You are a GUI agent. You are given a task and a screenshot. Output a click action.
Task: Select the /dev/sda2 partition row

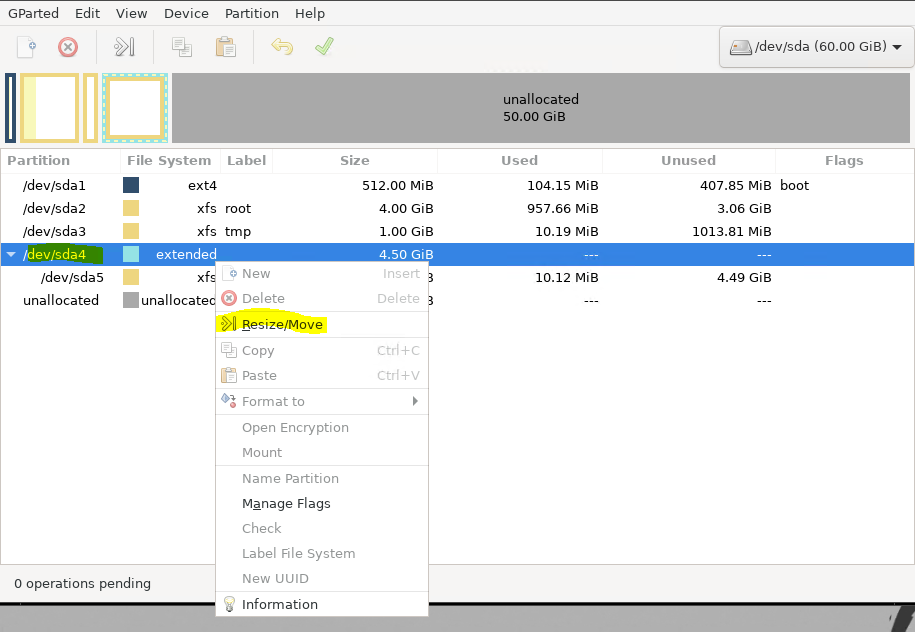click(457, 208)
